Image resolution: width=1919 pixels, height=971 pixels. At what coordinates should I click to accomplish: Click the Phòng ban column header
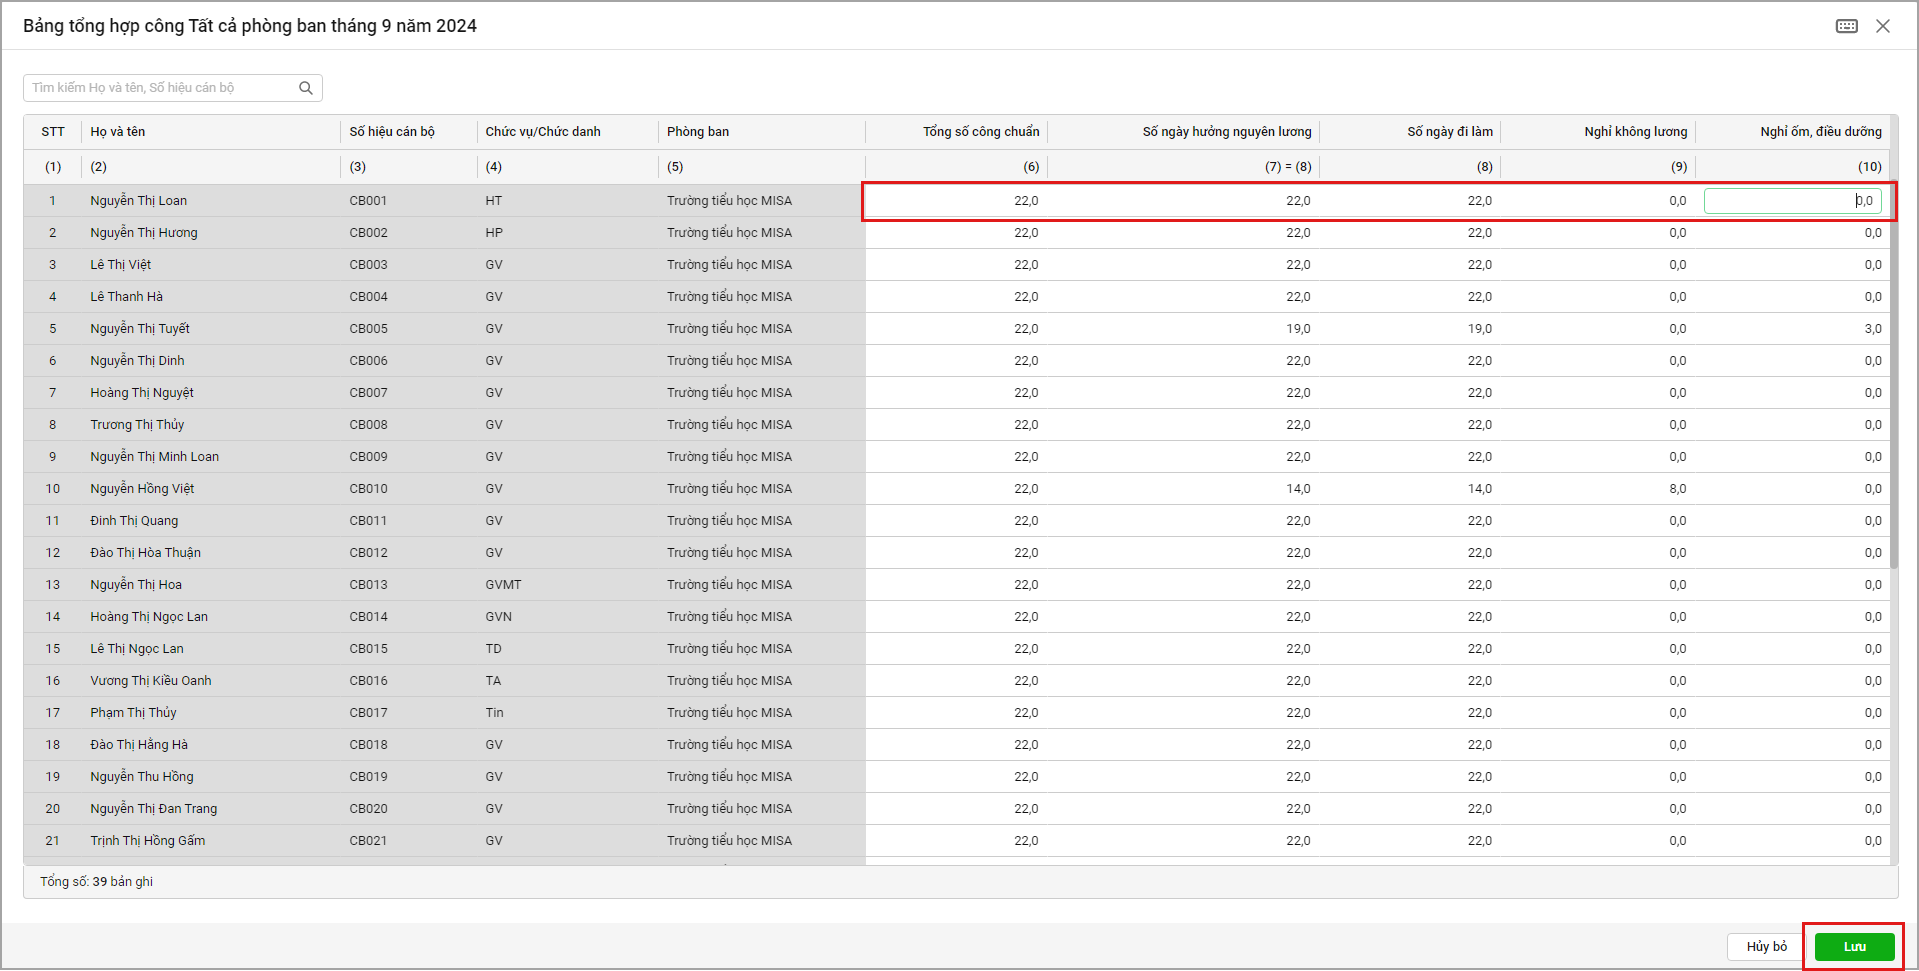(x=698, y=132)
